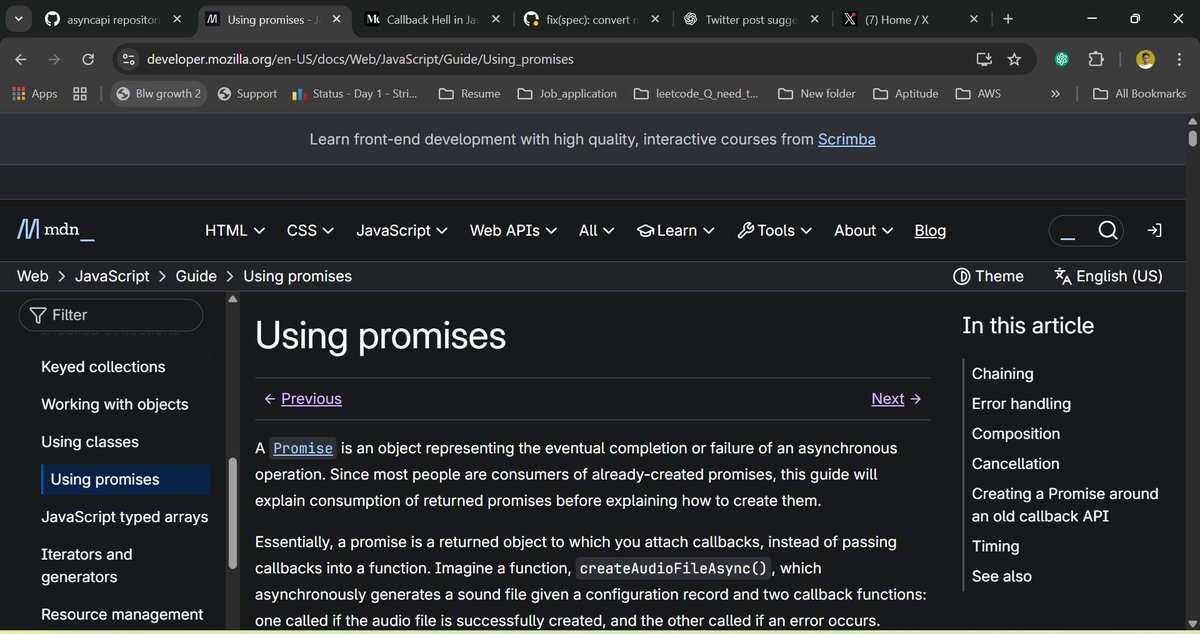The image size is (1200, 634).
Task: Open a new tab with plus button
Action: click(x=1007, y=19)
